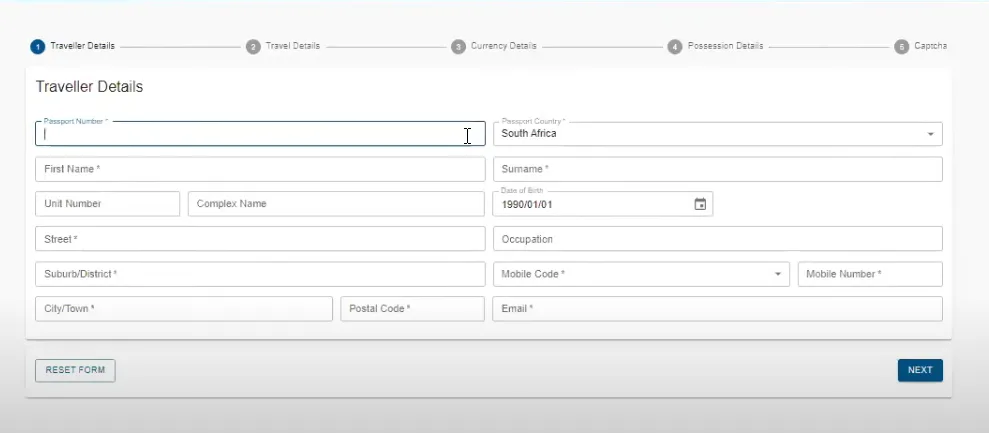The image size is (989, 433).
Task: Focus the Passport Number field
Action: click(260, 134)
